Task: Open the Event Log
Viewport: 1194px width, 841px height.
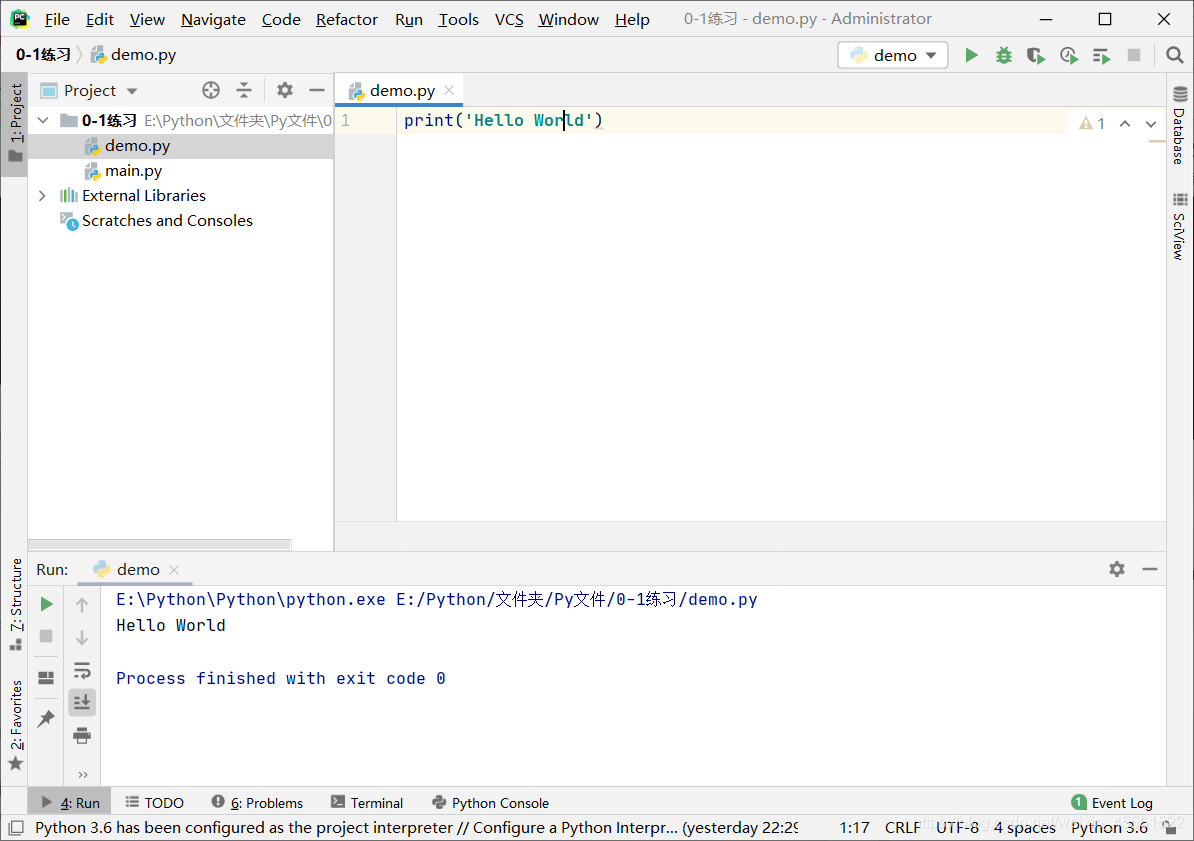Action: [x=1112, y=803]
